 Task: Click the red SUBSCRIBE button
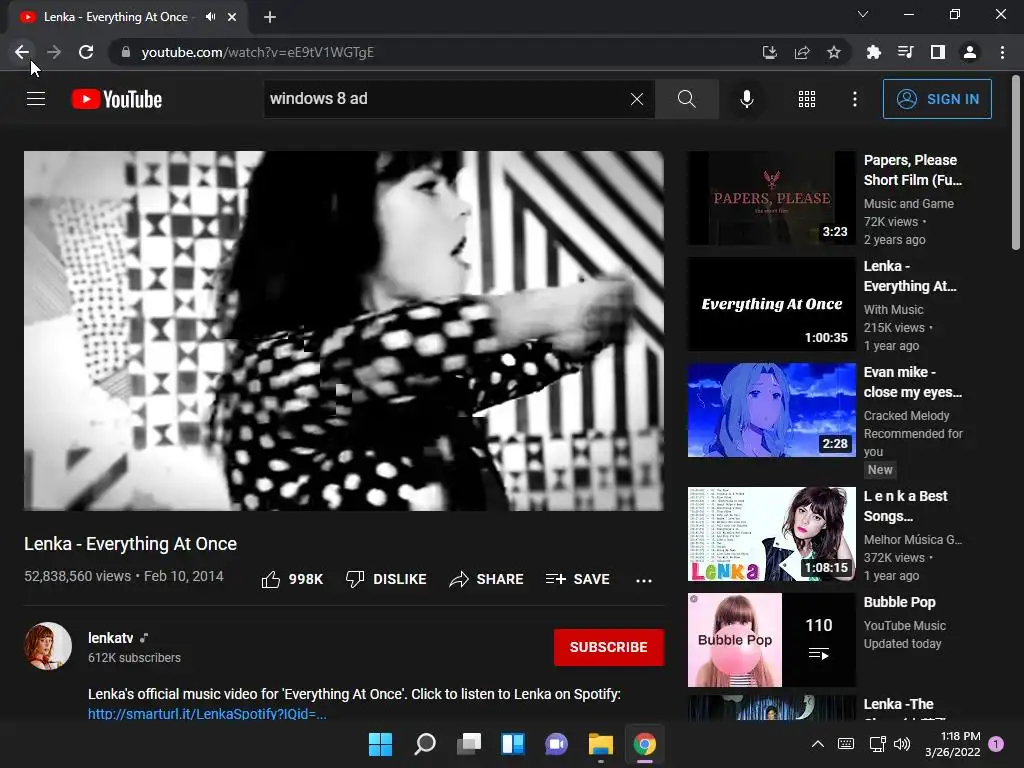tap(609, 647)
